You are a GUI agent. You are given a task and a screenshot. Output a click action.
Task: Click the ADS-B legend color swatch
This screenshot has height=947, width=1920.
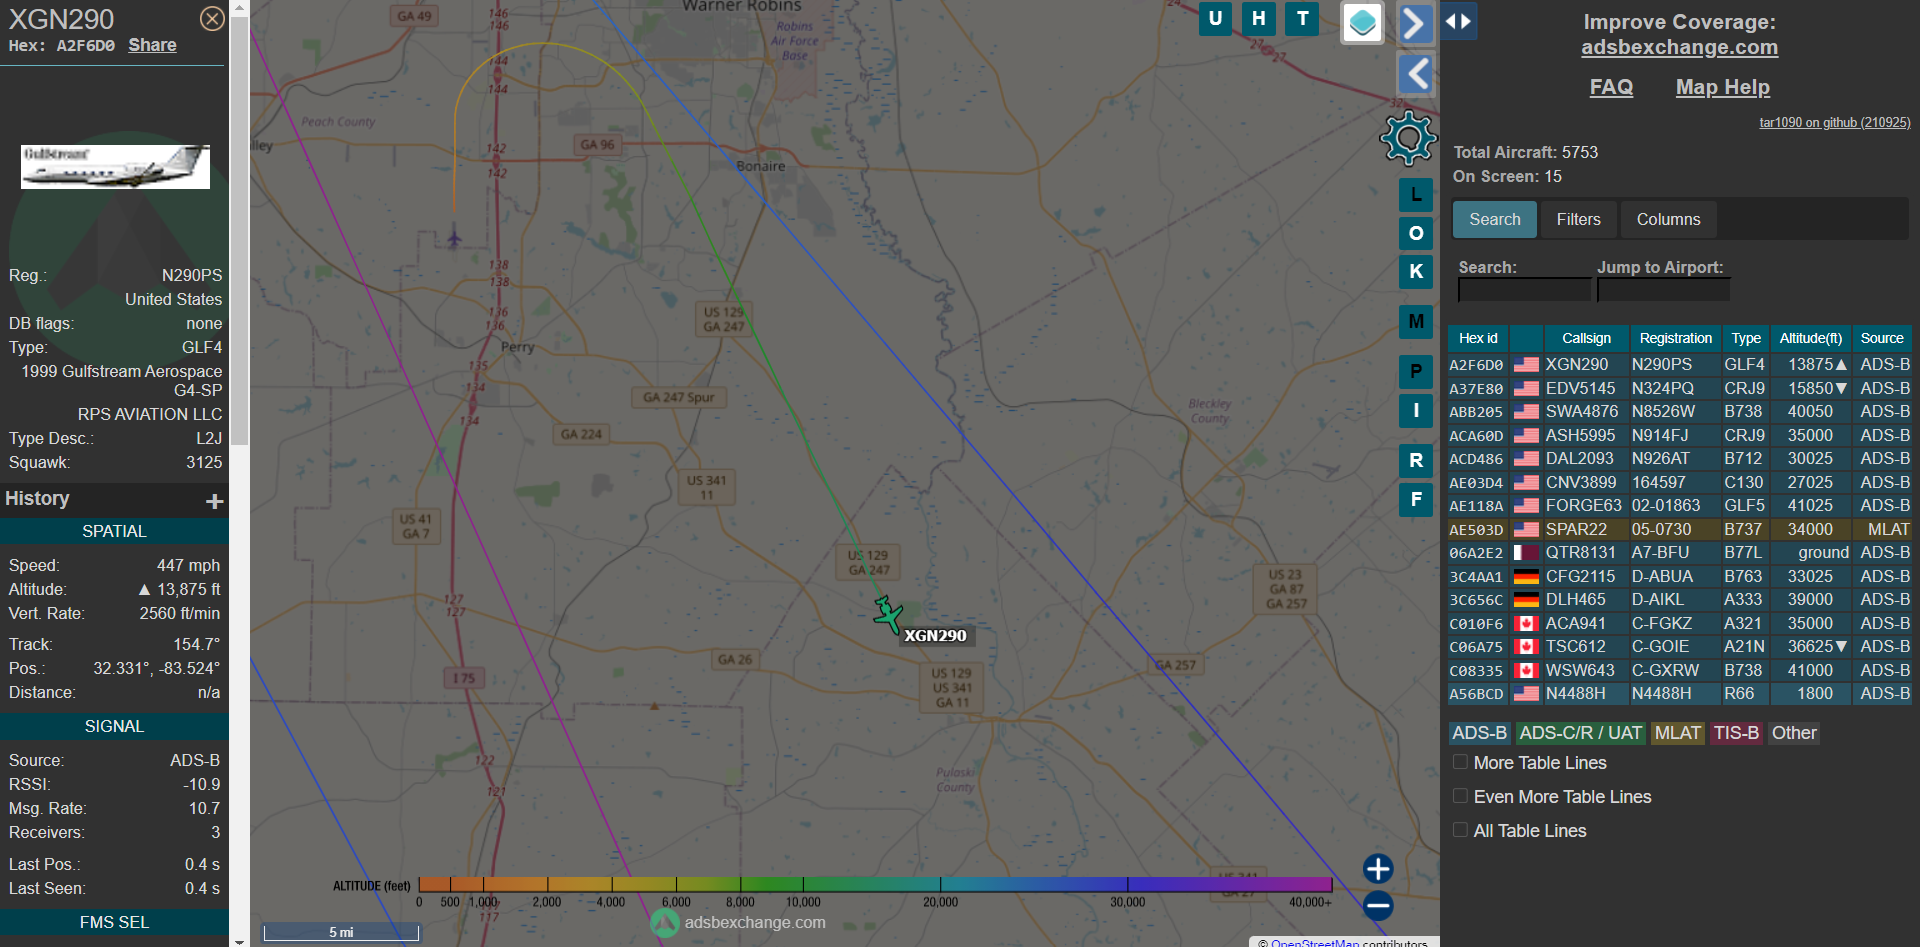click(x=1479, y=733)
